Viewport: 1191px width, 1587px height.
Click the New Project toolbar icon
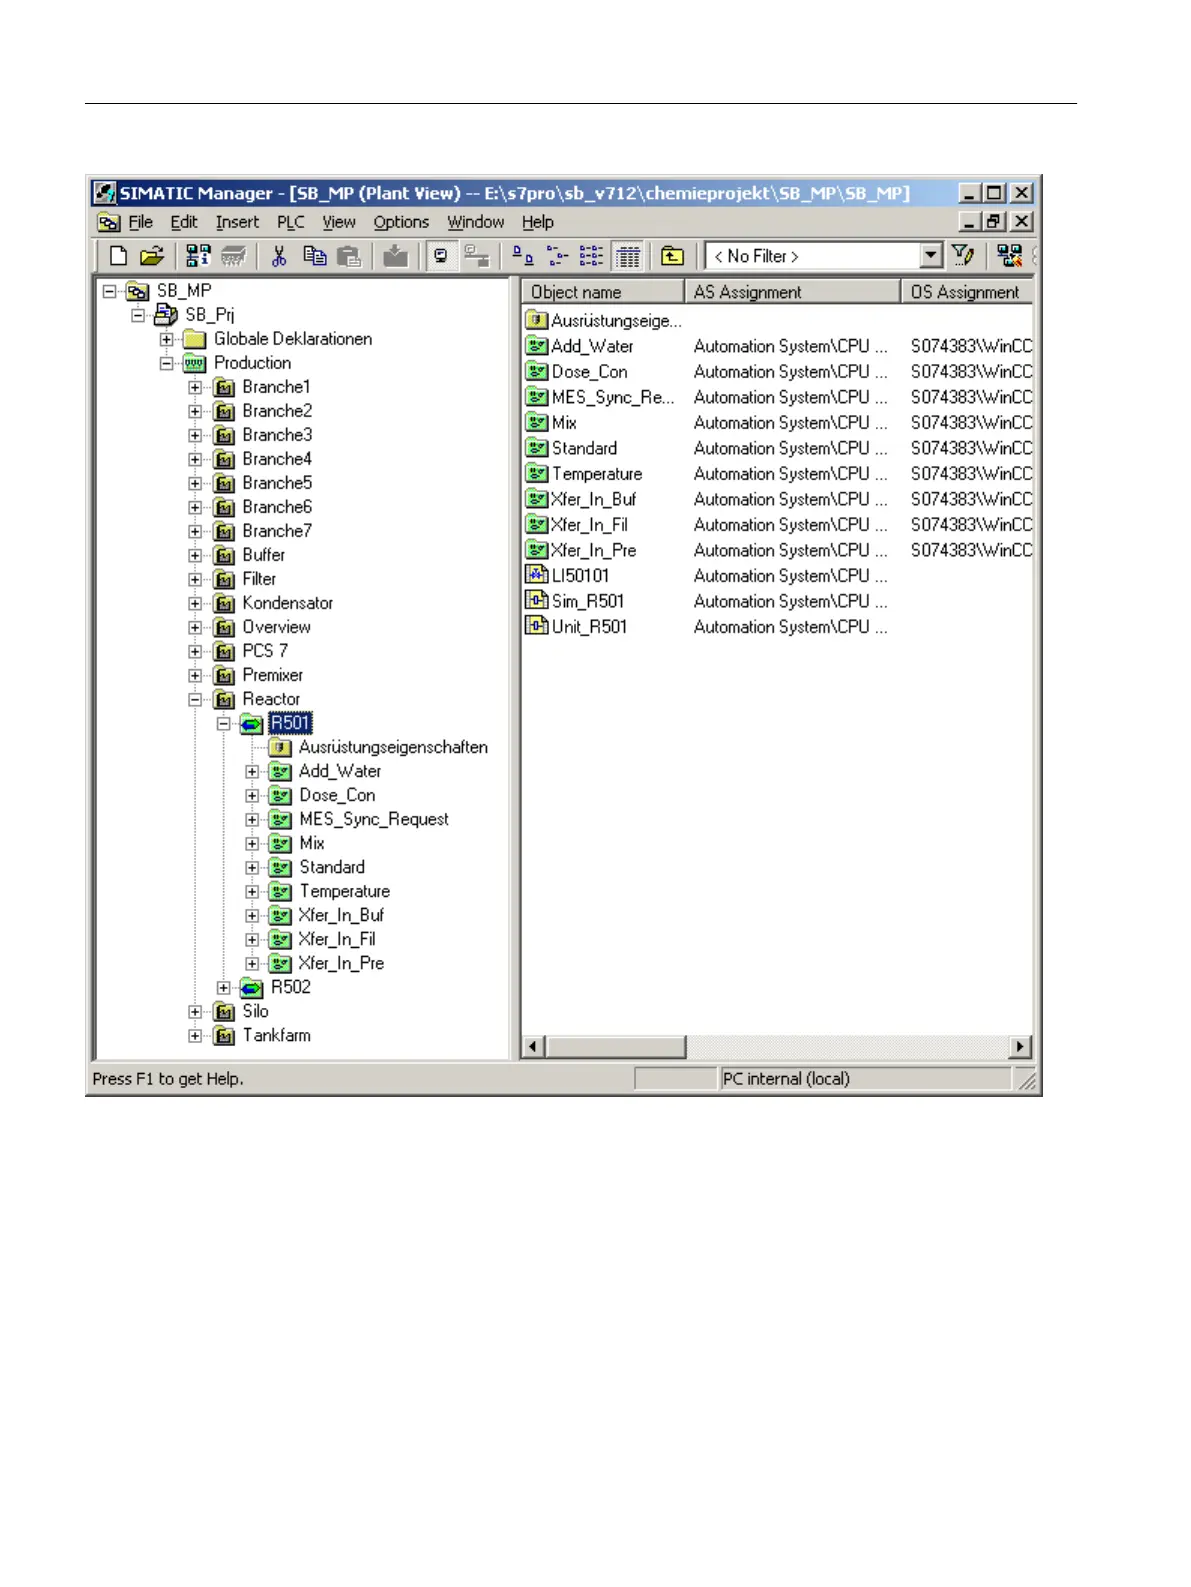click(x=118, y=256)
